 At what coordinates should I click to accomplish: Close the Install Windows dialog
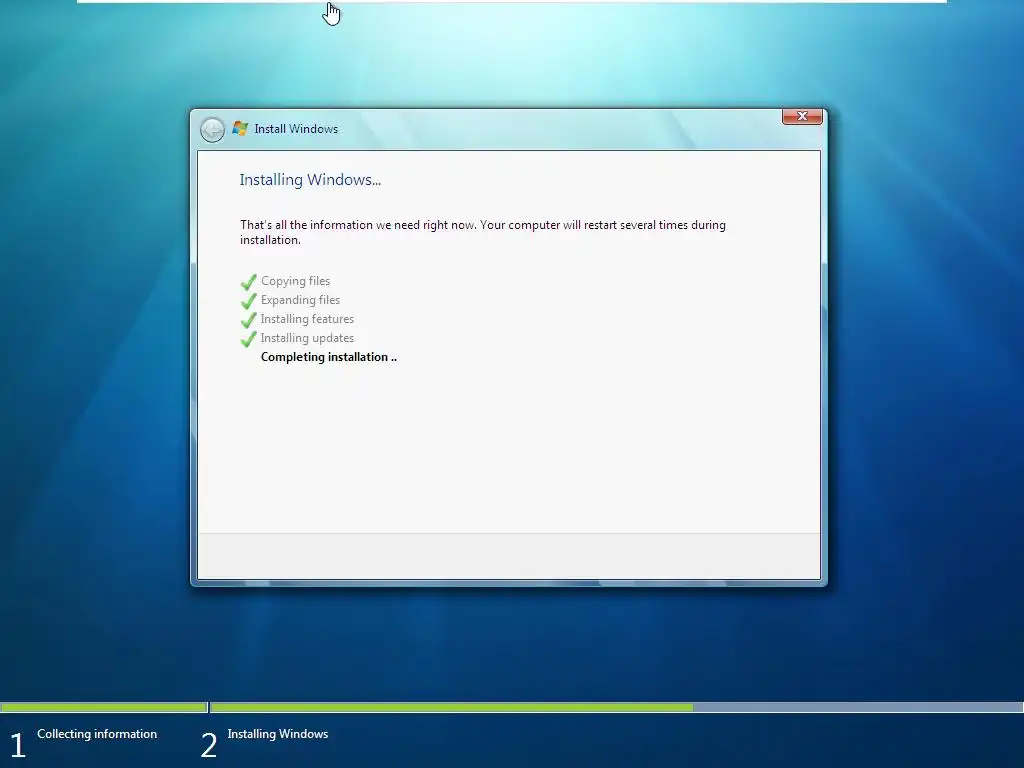click(x=802, y=116)
